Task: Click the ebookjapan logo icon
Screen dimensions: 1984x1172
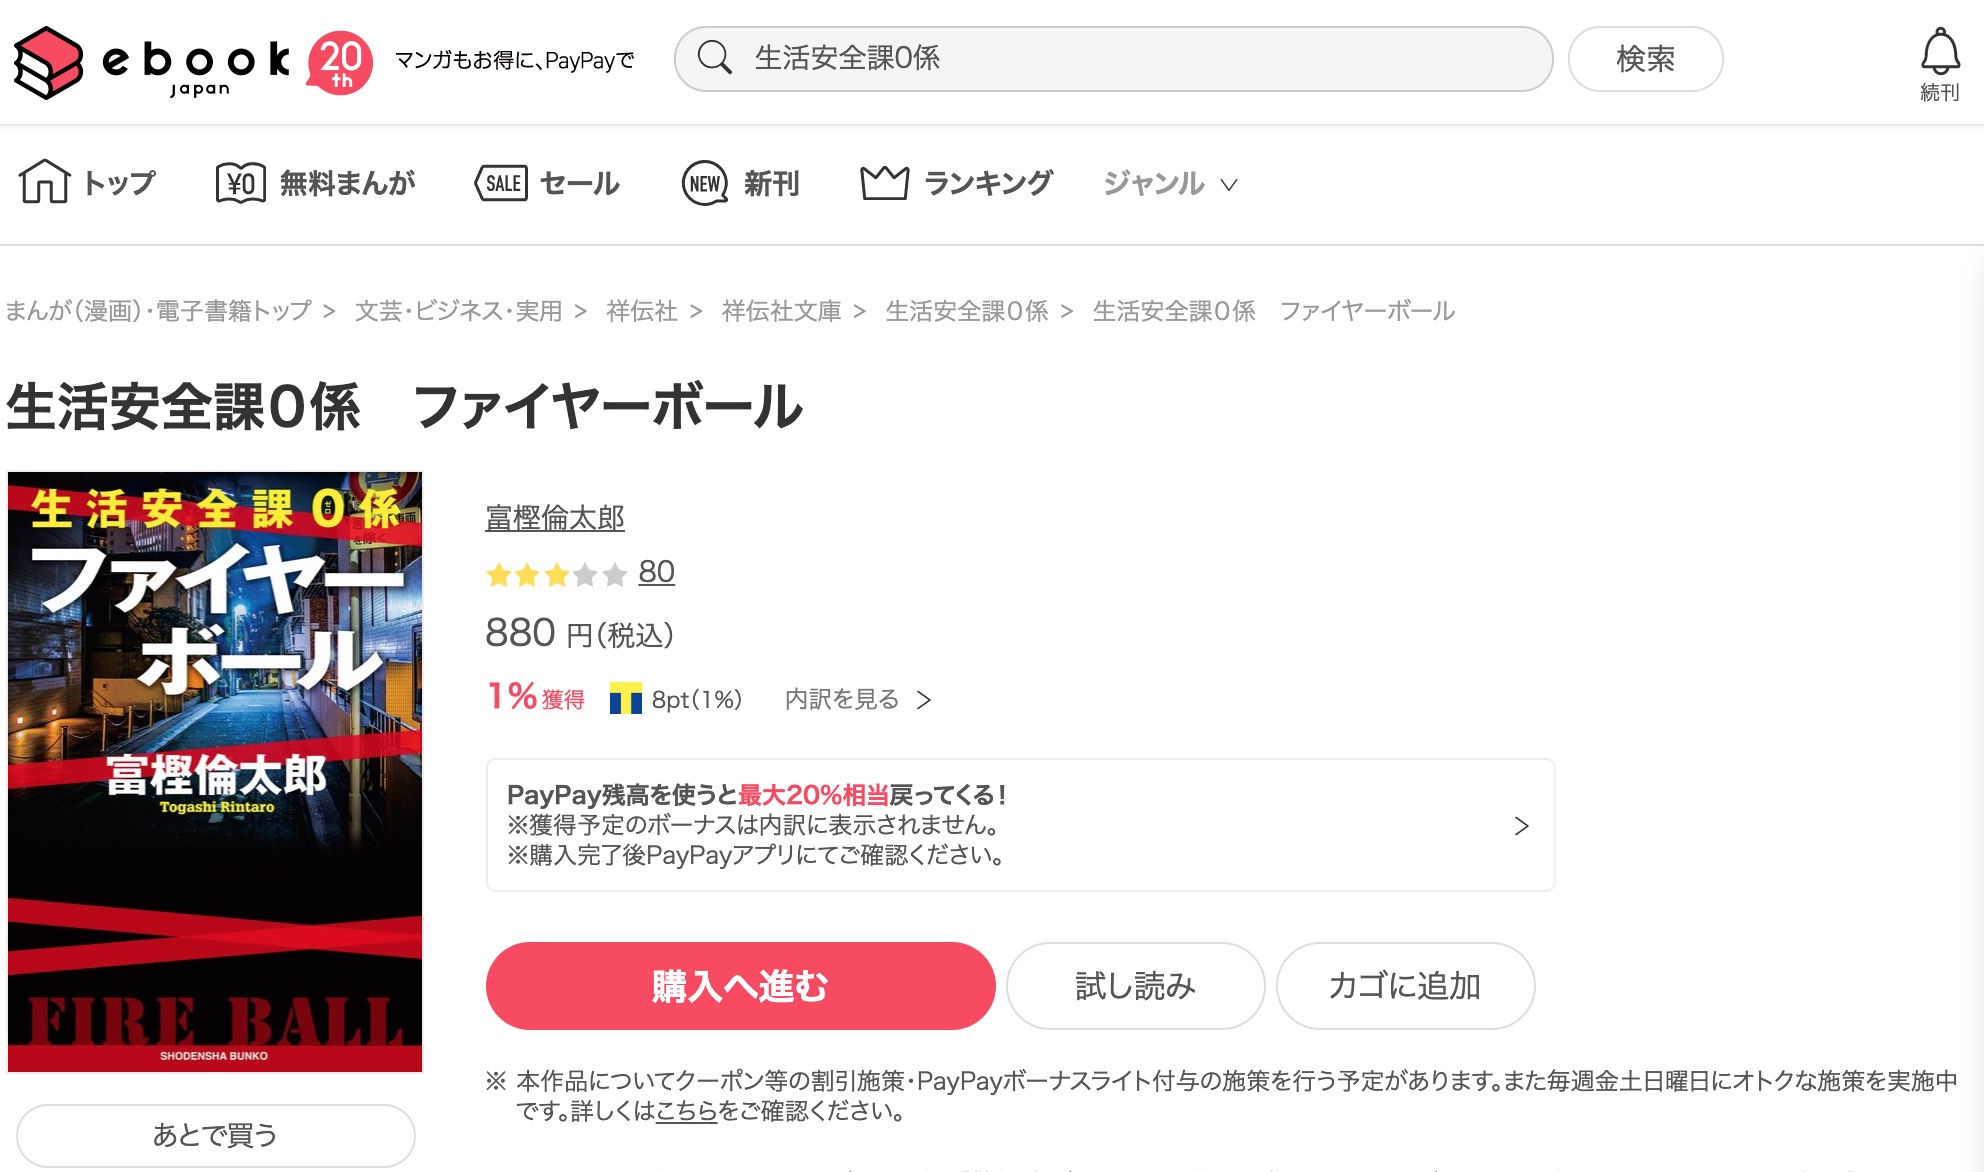Action: [x=48, y=62]
